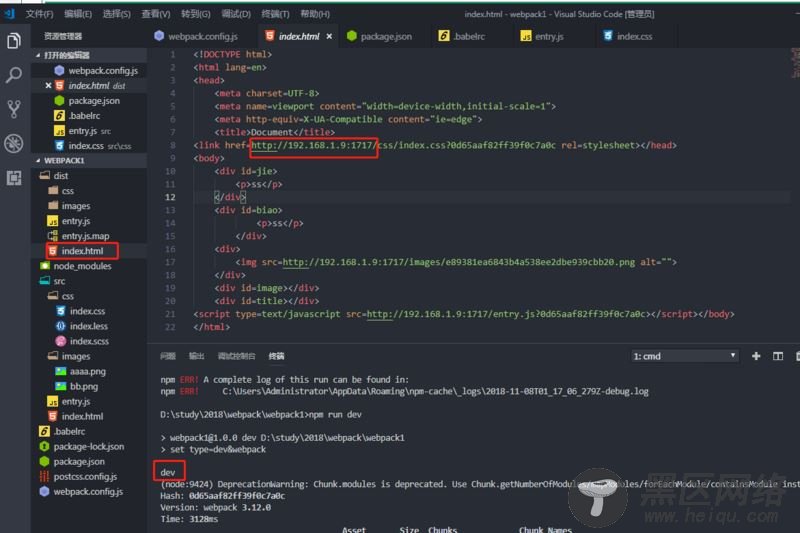Viewport: 800px width, 533px height.
Task: Collapse the 打开的编辑器 section
Action: click(66, 55)
